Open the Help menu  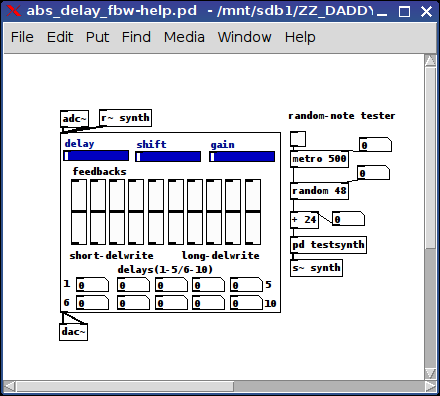point(300,37)
